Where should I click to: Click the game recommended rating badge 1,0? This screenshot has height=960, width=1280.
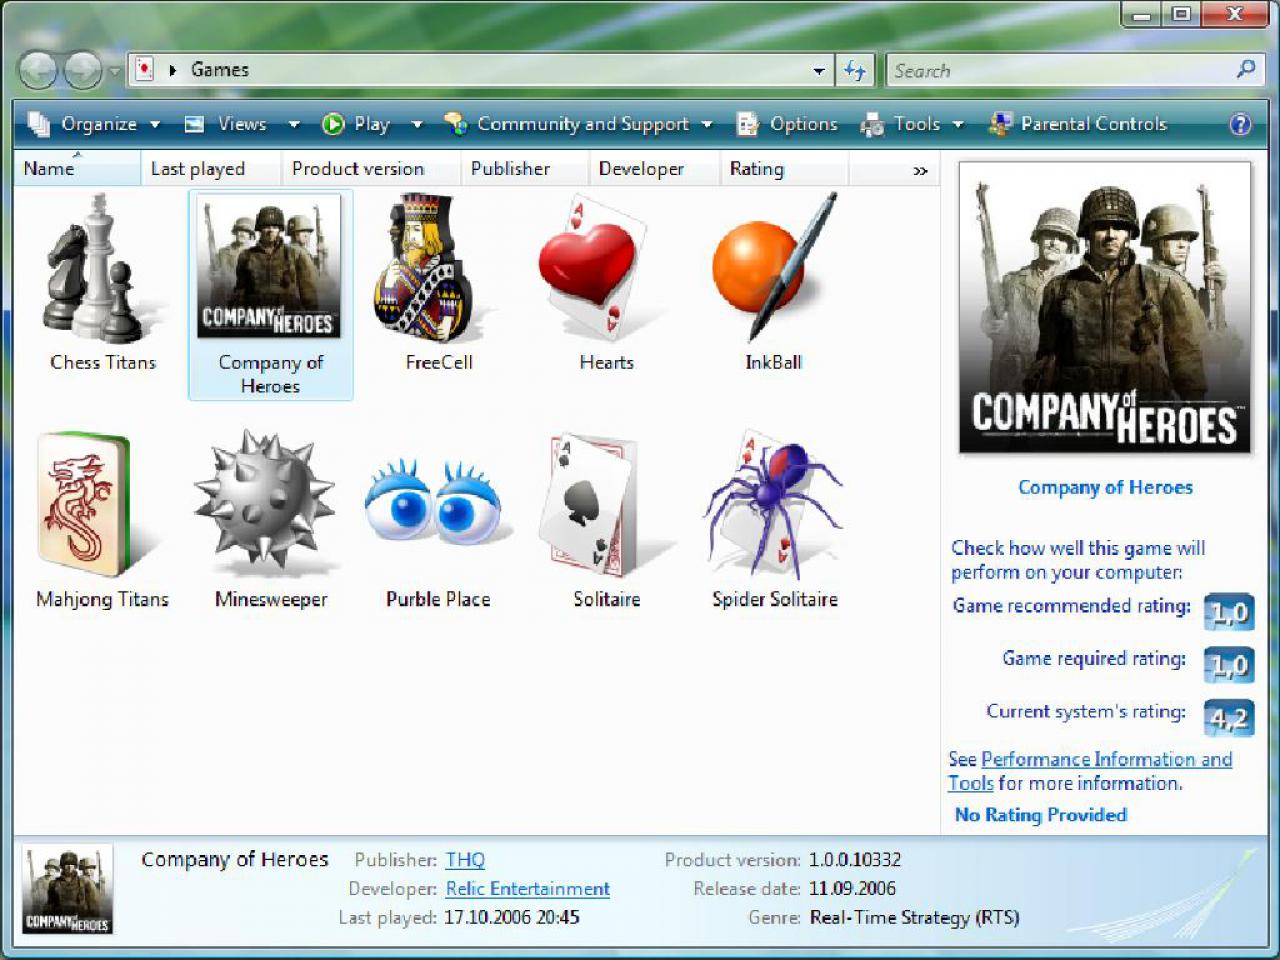1229,612
